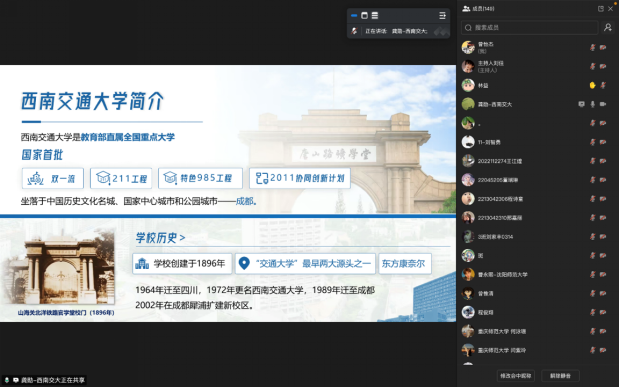
Task: Click the screen icon in the sharing status
Action: pos(16,380)
